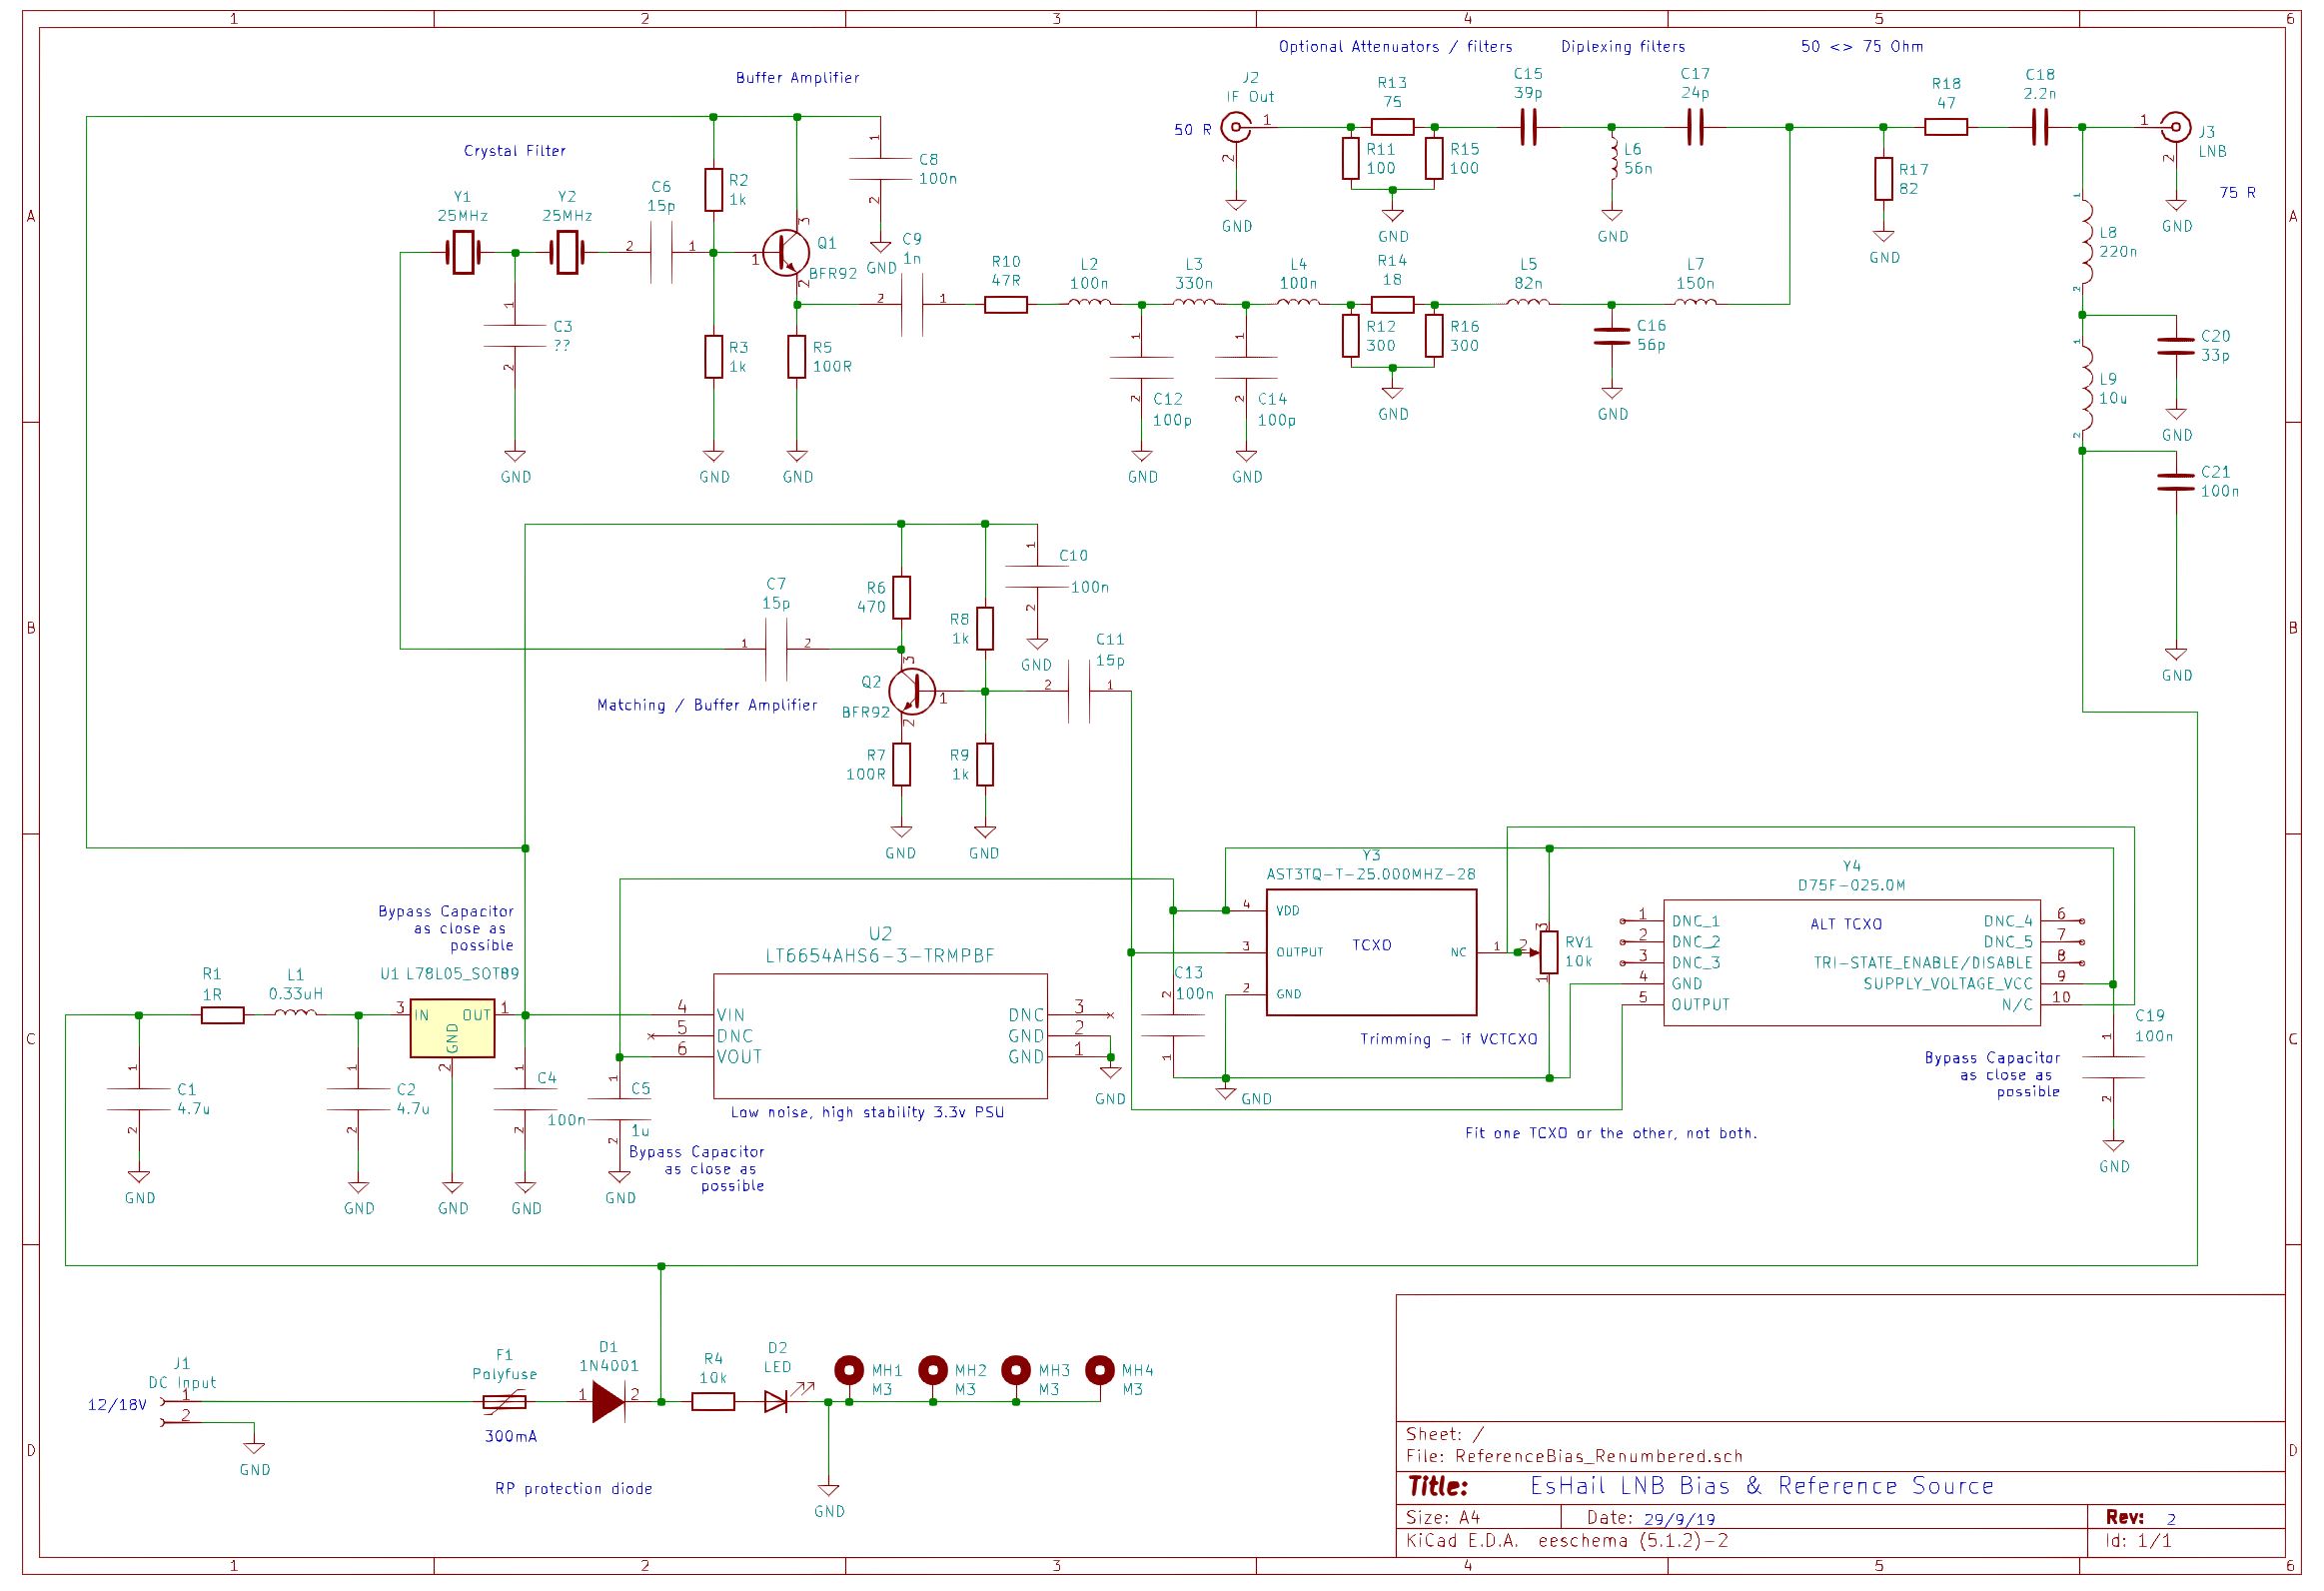The image size is (2324, 1591).
Task: Click the C18 2.2n capacitor symbol
Action: pos(2040,127)
